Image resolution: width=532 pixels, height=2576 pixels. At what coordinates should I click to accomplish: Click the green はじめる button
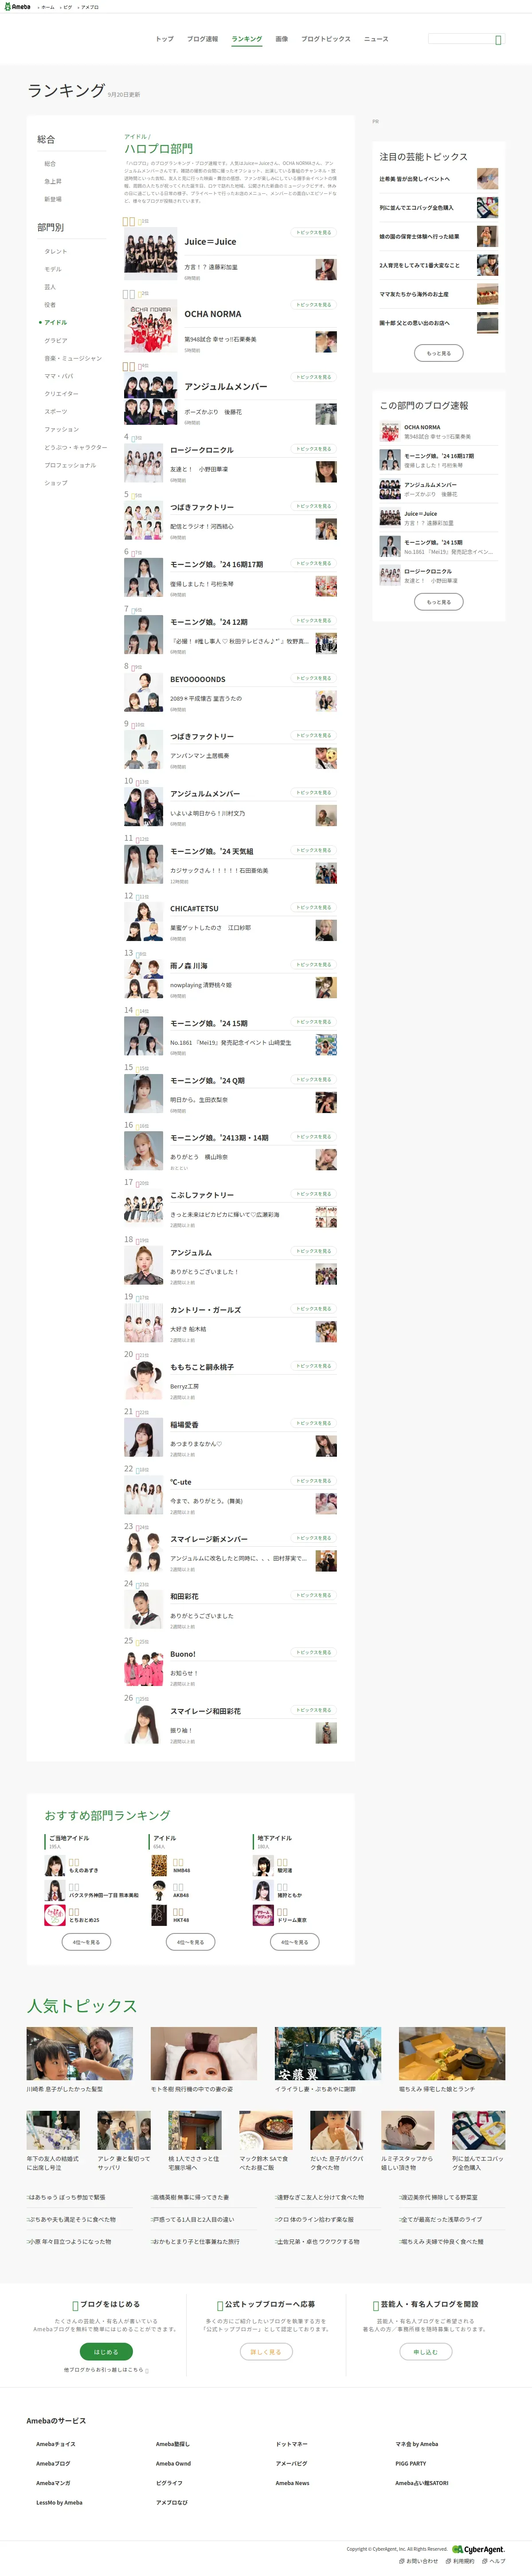tap(105, 2352)
